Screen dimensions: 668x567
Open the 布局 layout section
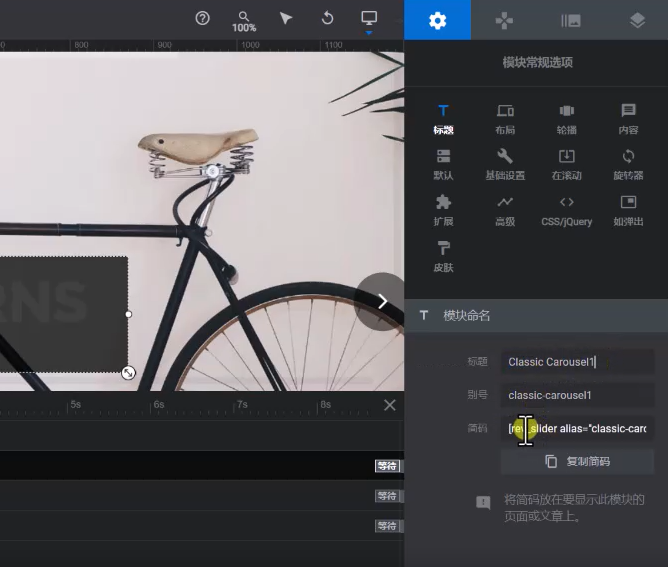(x=505, y=119)
